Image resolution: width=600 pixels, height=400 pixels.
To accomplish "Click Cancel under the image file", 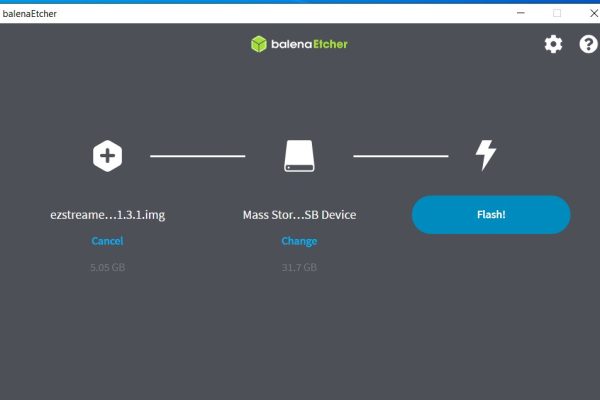I will pyautogui.click(x=108, y=241).
